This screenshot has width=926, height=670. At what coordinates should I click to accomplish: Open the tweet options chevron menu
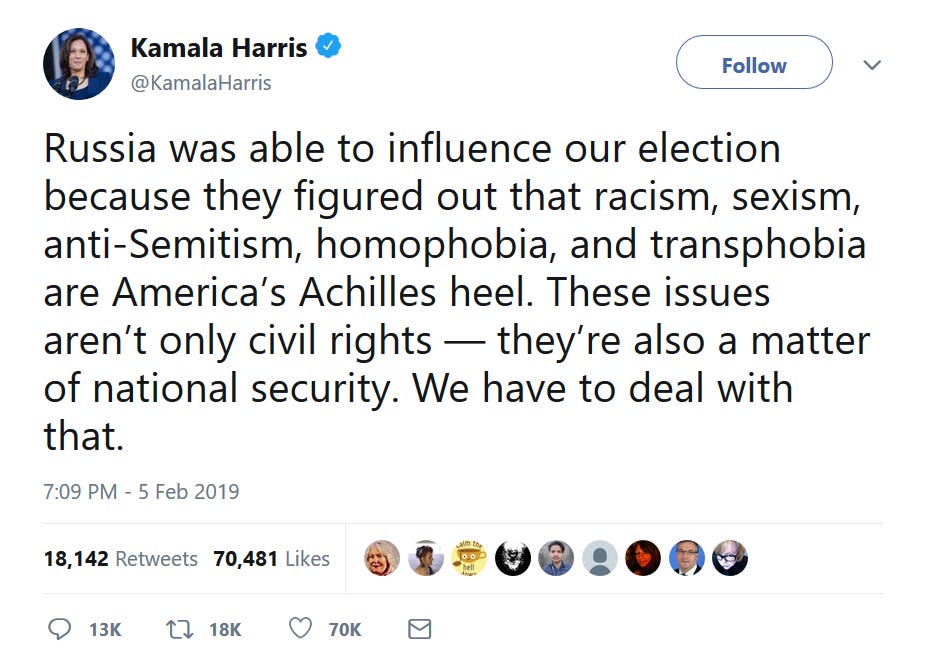point(872,65)
